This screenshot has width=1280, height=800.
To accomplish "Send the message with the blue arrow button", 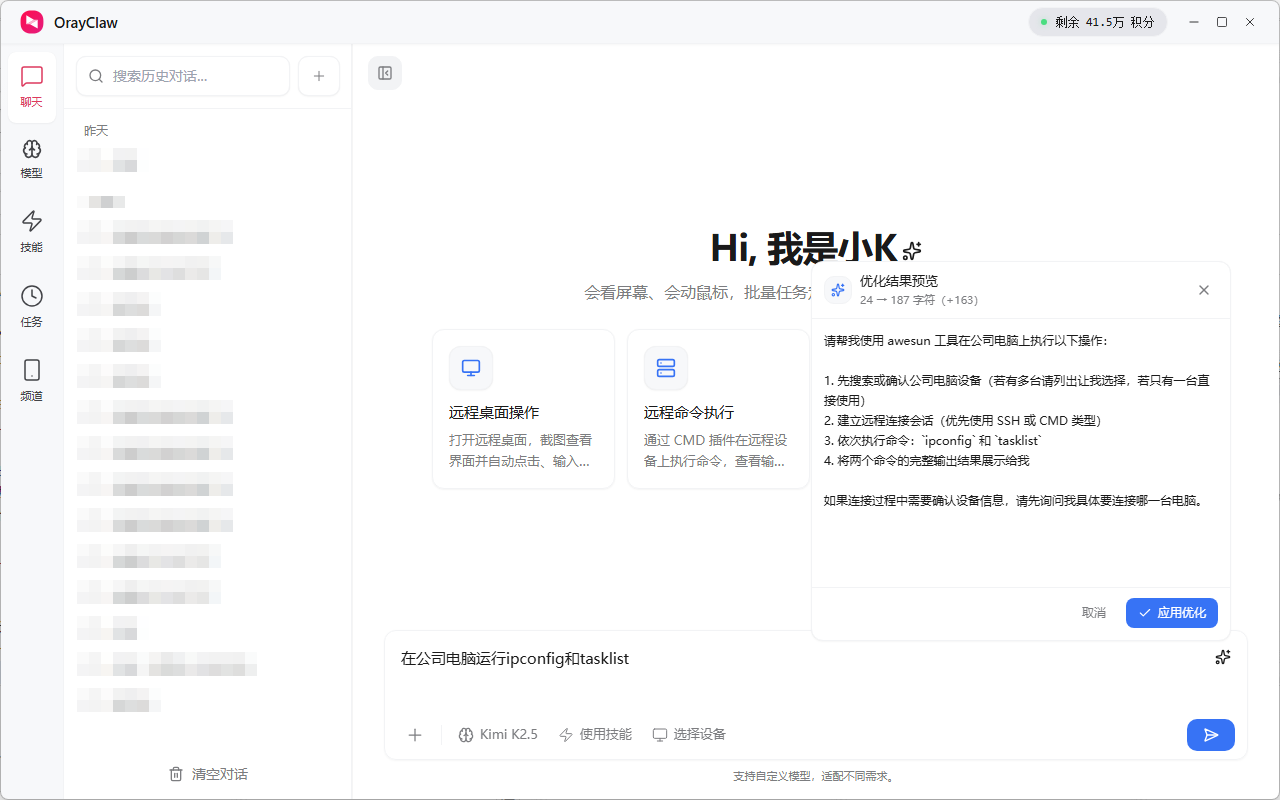I will coord(1211,735).
